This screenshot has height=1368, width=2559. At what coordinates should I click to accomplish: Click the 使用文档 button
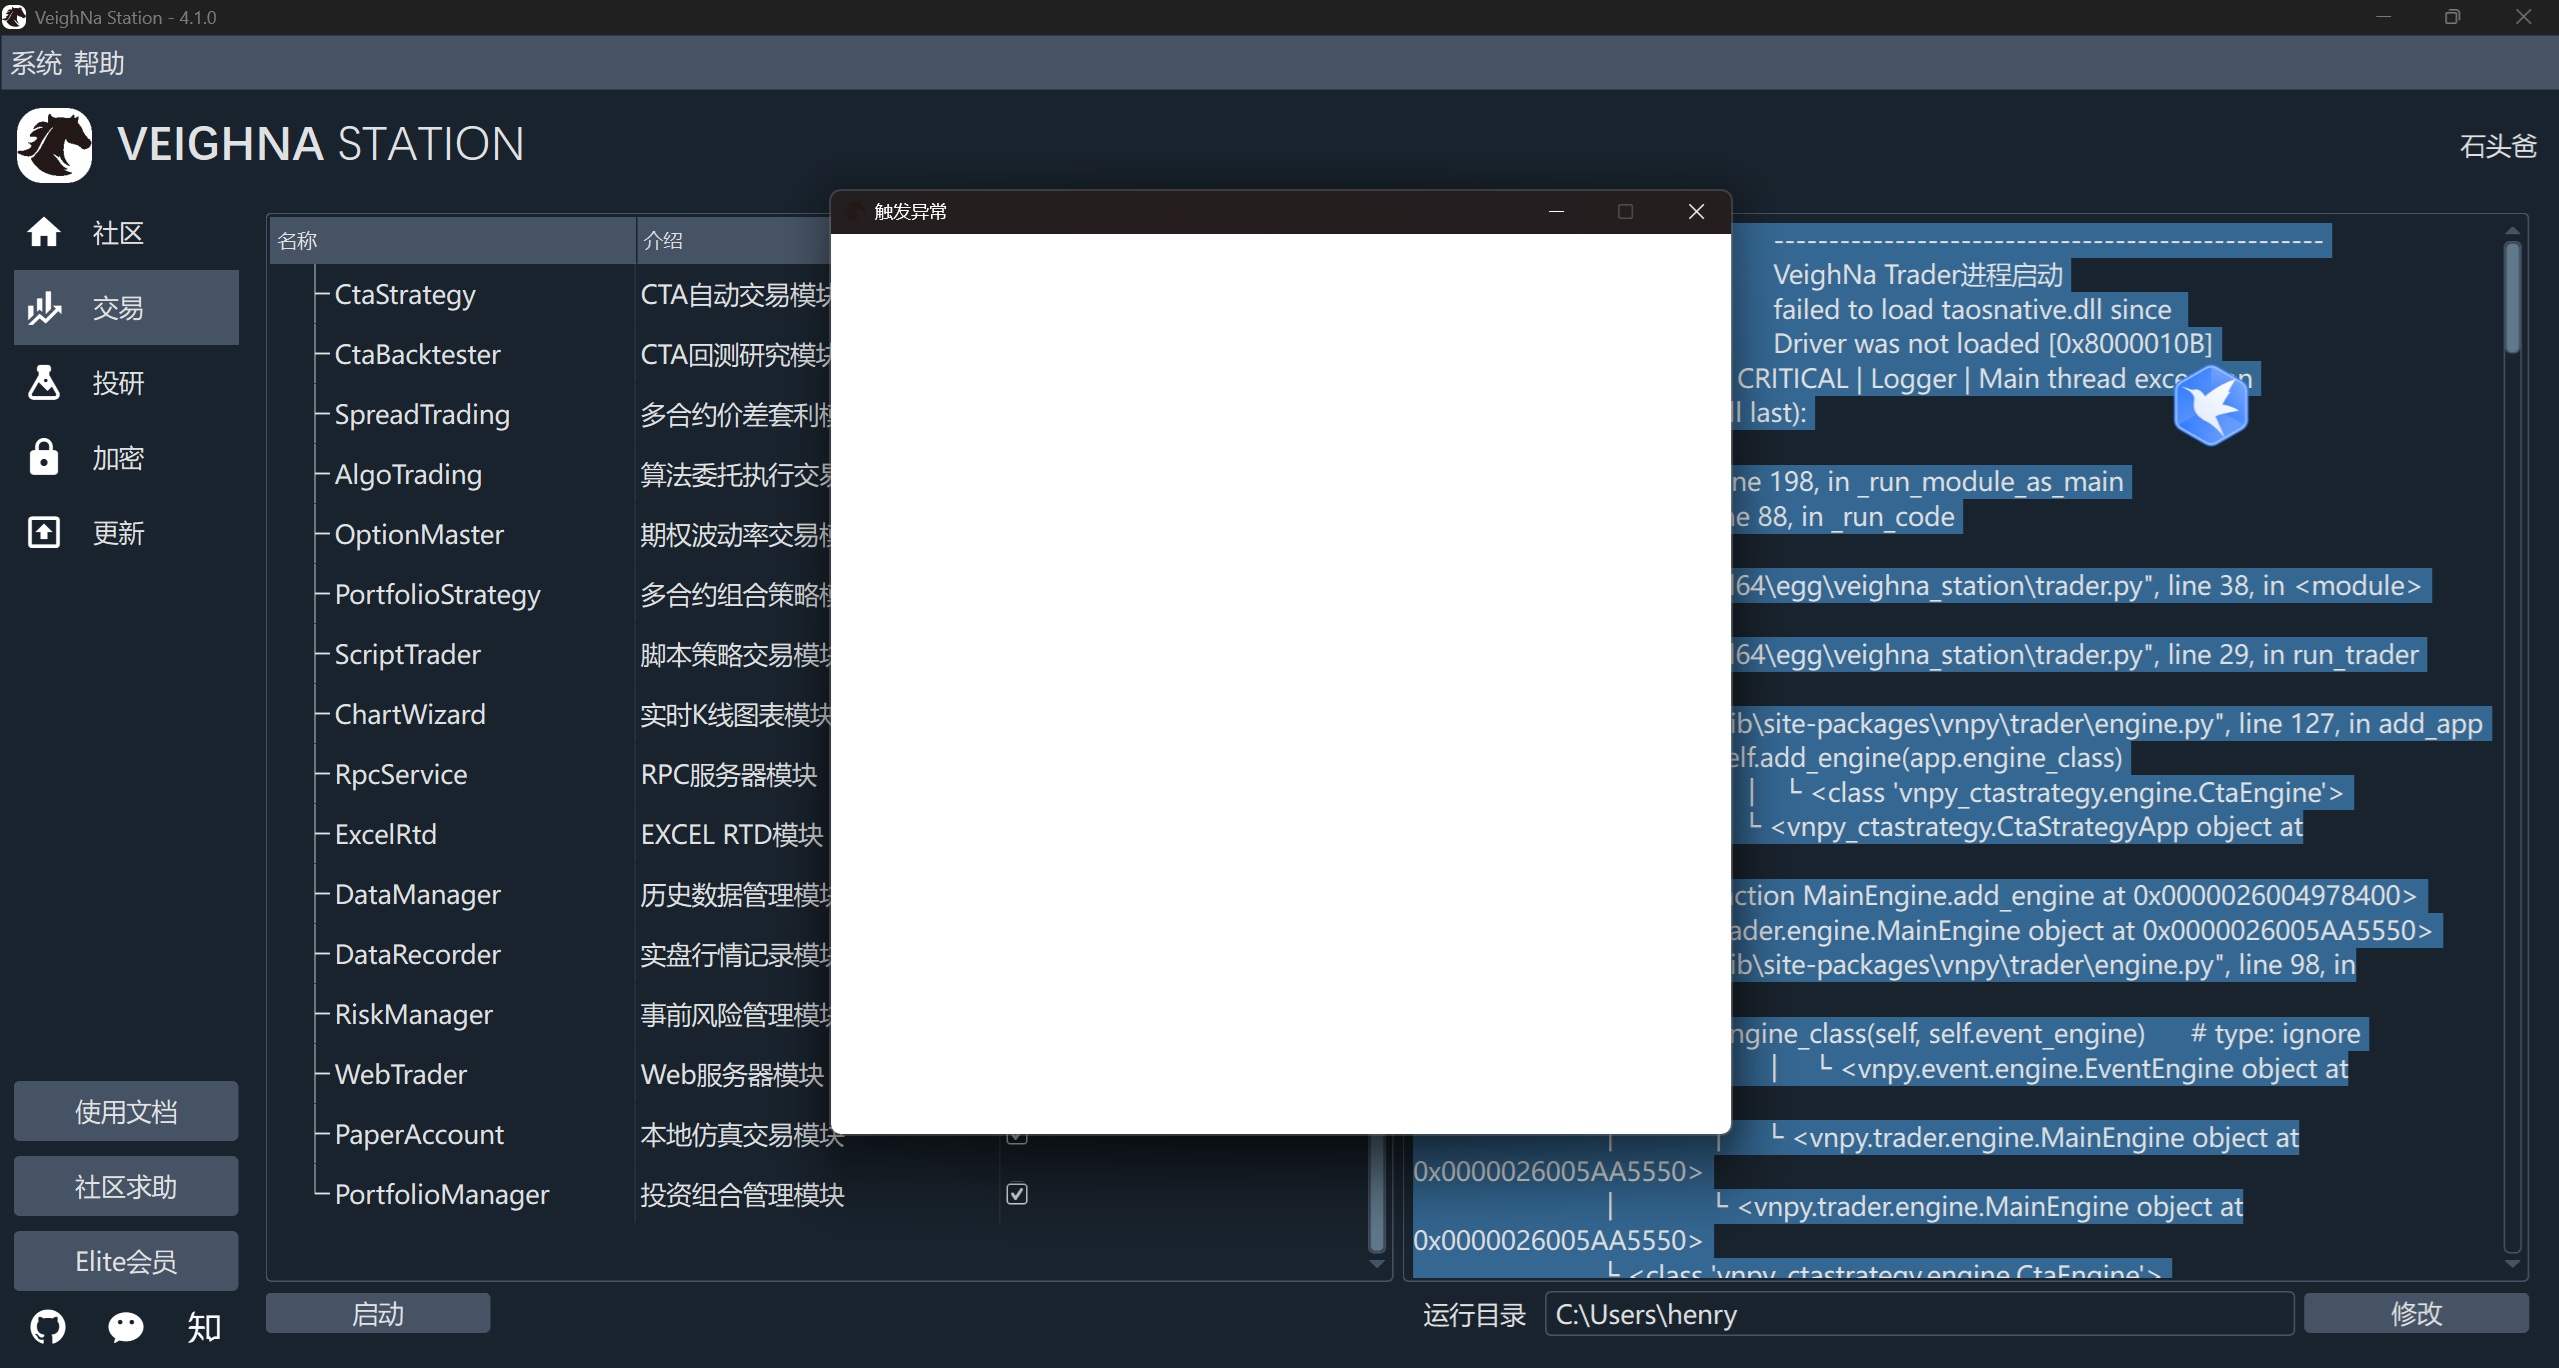(126, 1111)
